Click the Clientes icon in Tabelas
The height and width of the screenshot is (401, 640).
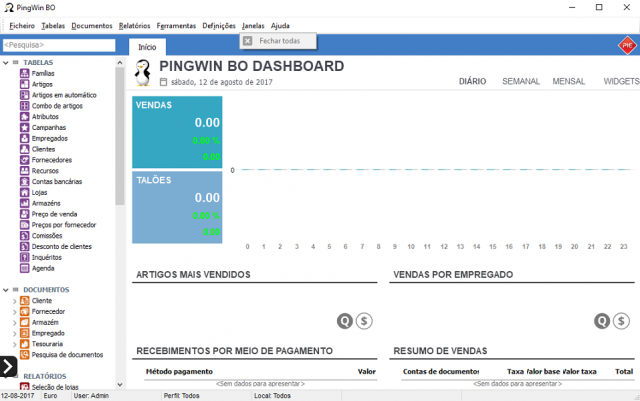25,149
